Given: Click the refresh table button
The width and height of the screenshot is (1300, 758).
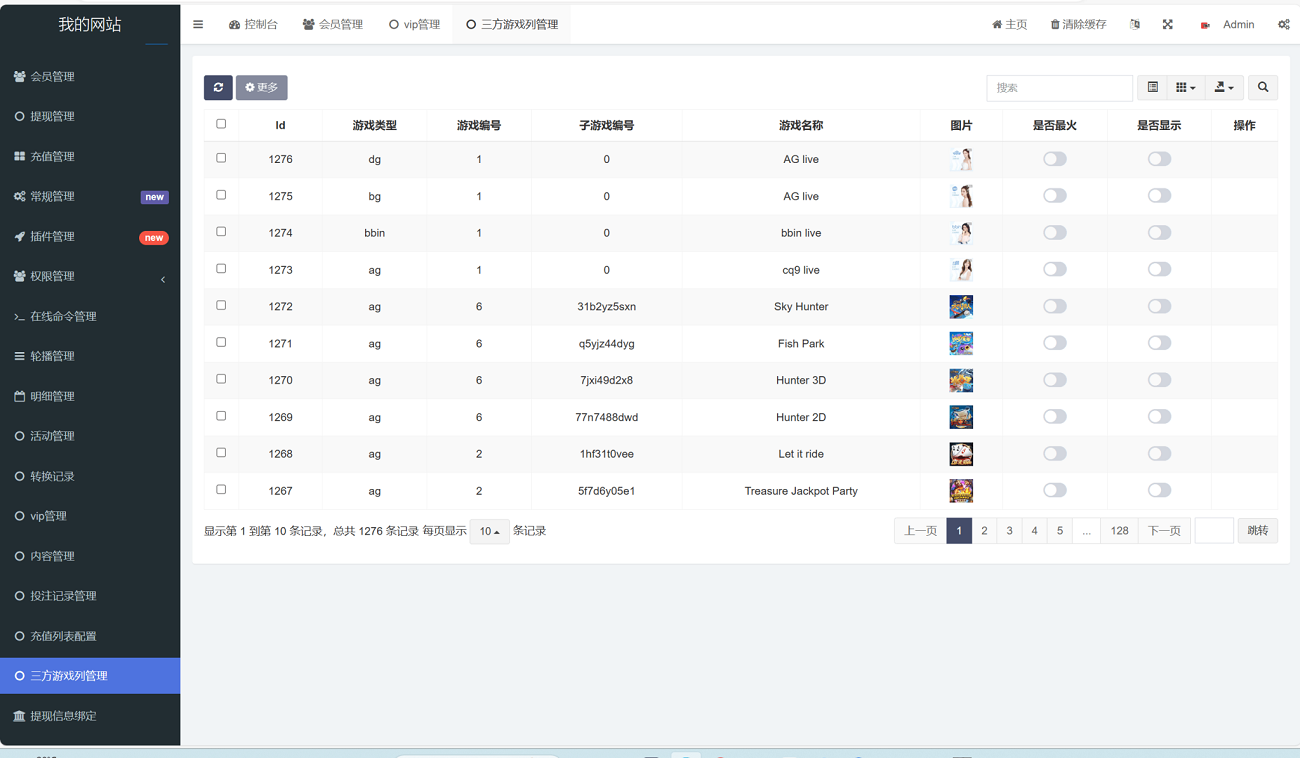Looking at the screenshot, I should tap(218, 88).
